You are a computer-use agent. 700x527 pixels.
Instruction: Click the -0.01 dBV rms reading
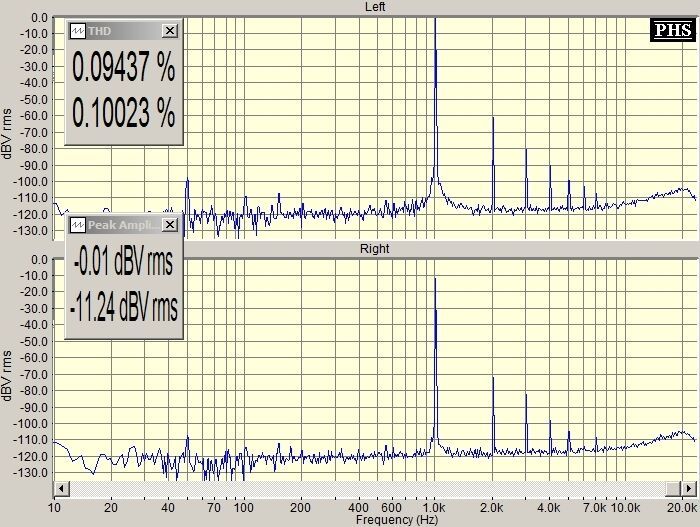tap(123, 262)
